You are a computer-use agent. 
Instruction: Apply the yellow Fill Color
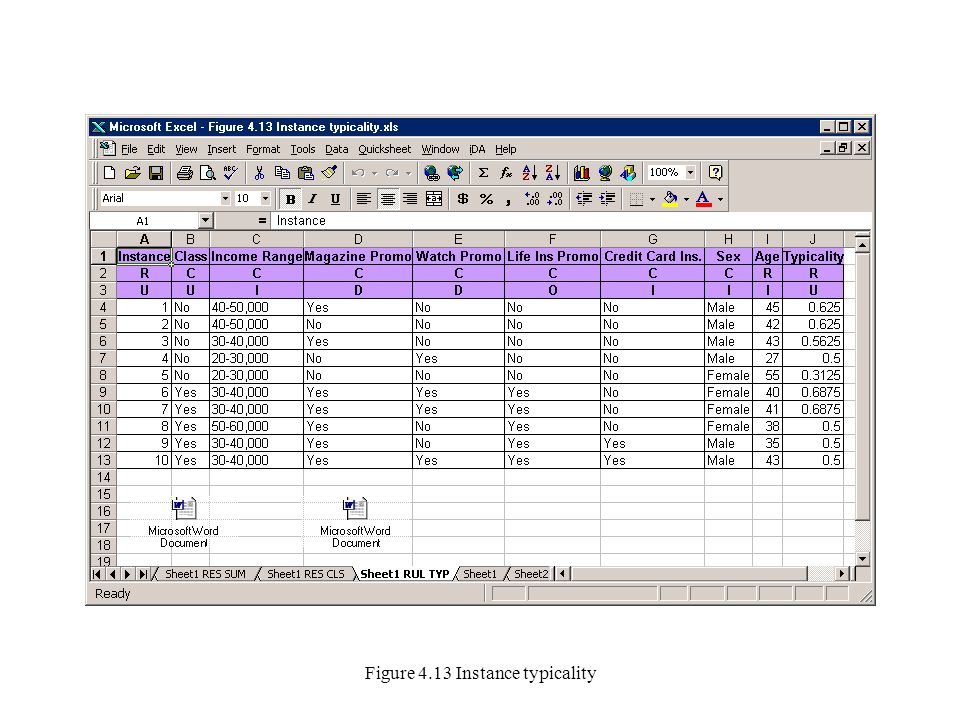[670, 199]
